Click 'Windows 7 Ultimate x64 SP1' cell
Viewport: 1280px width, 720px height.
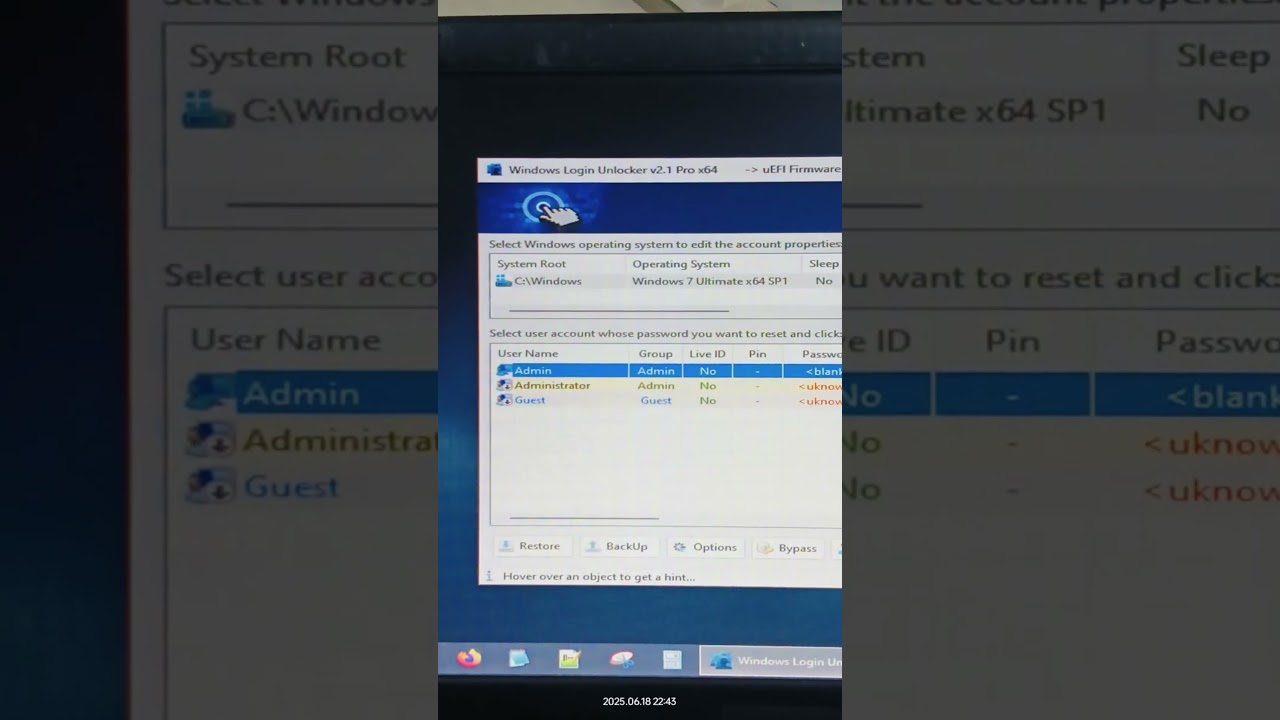click(710, 281)
